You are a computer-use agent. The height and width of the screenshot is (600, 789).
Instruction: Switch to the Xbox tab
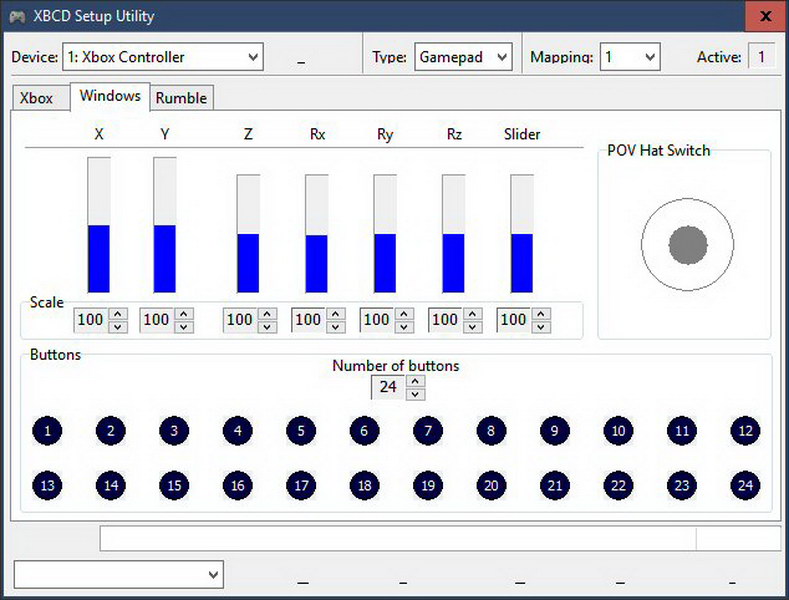40,98
